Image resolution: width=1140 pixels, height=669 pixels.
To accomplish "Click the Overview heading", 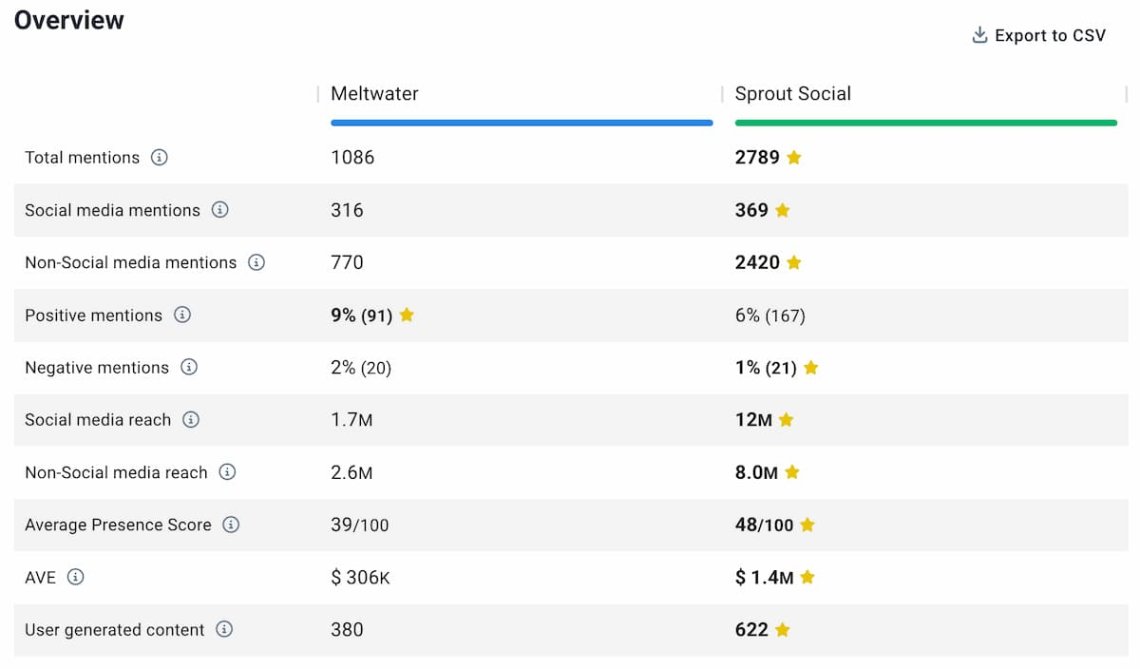I will tap(70, 19).
